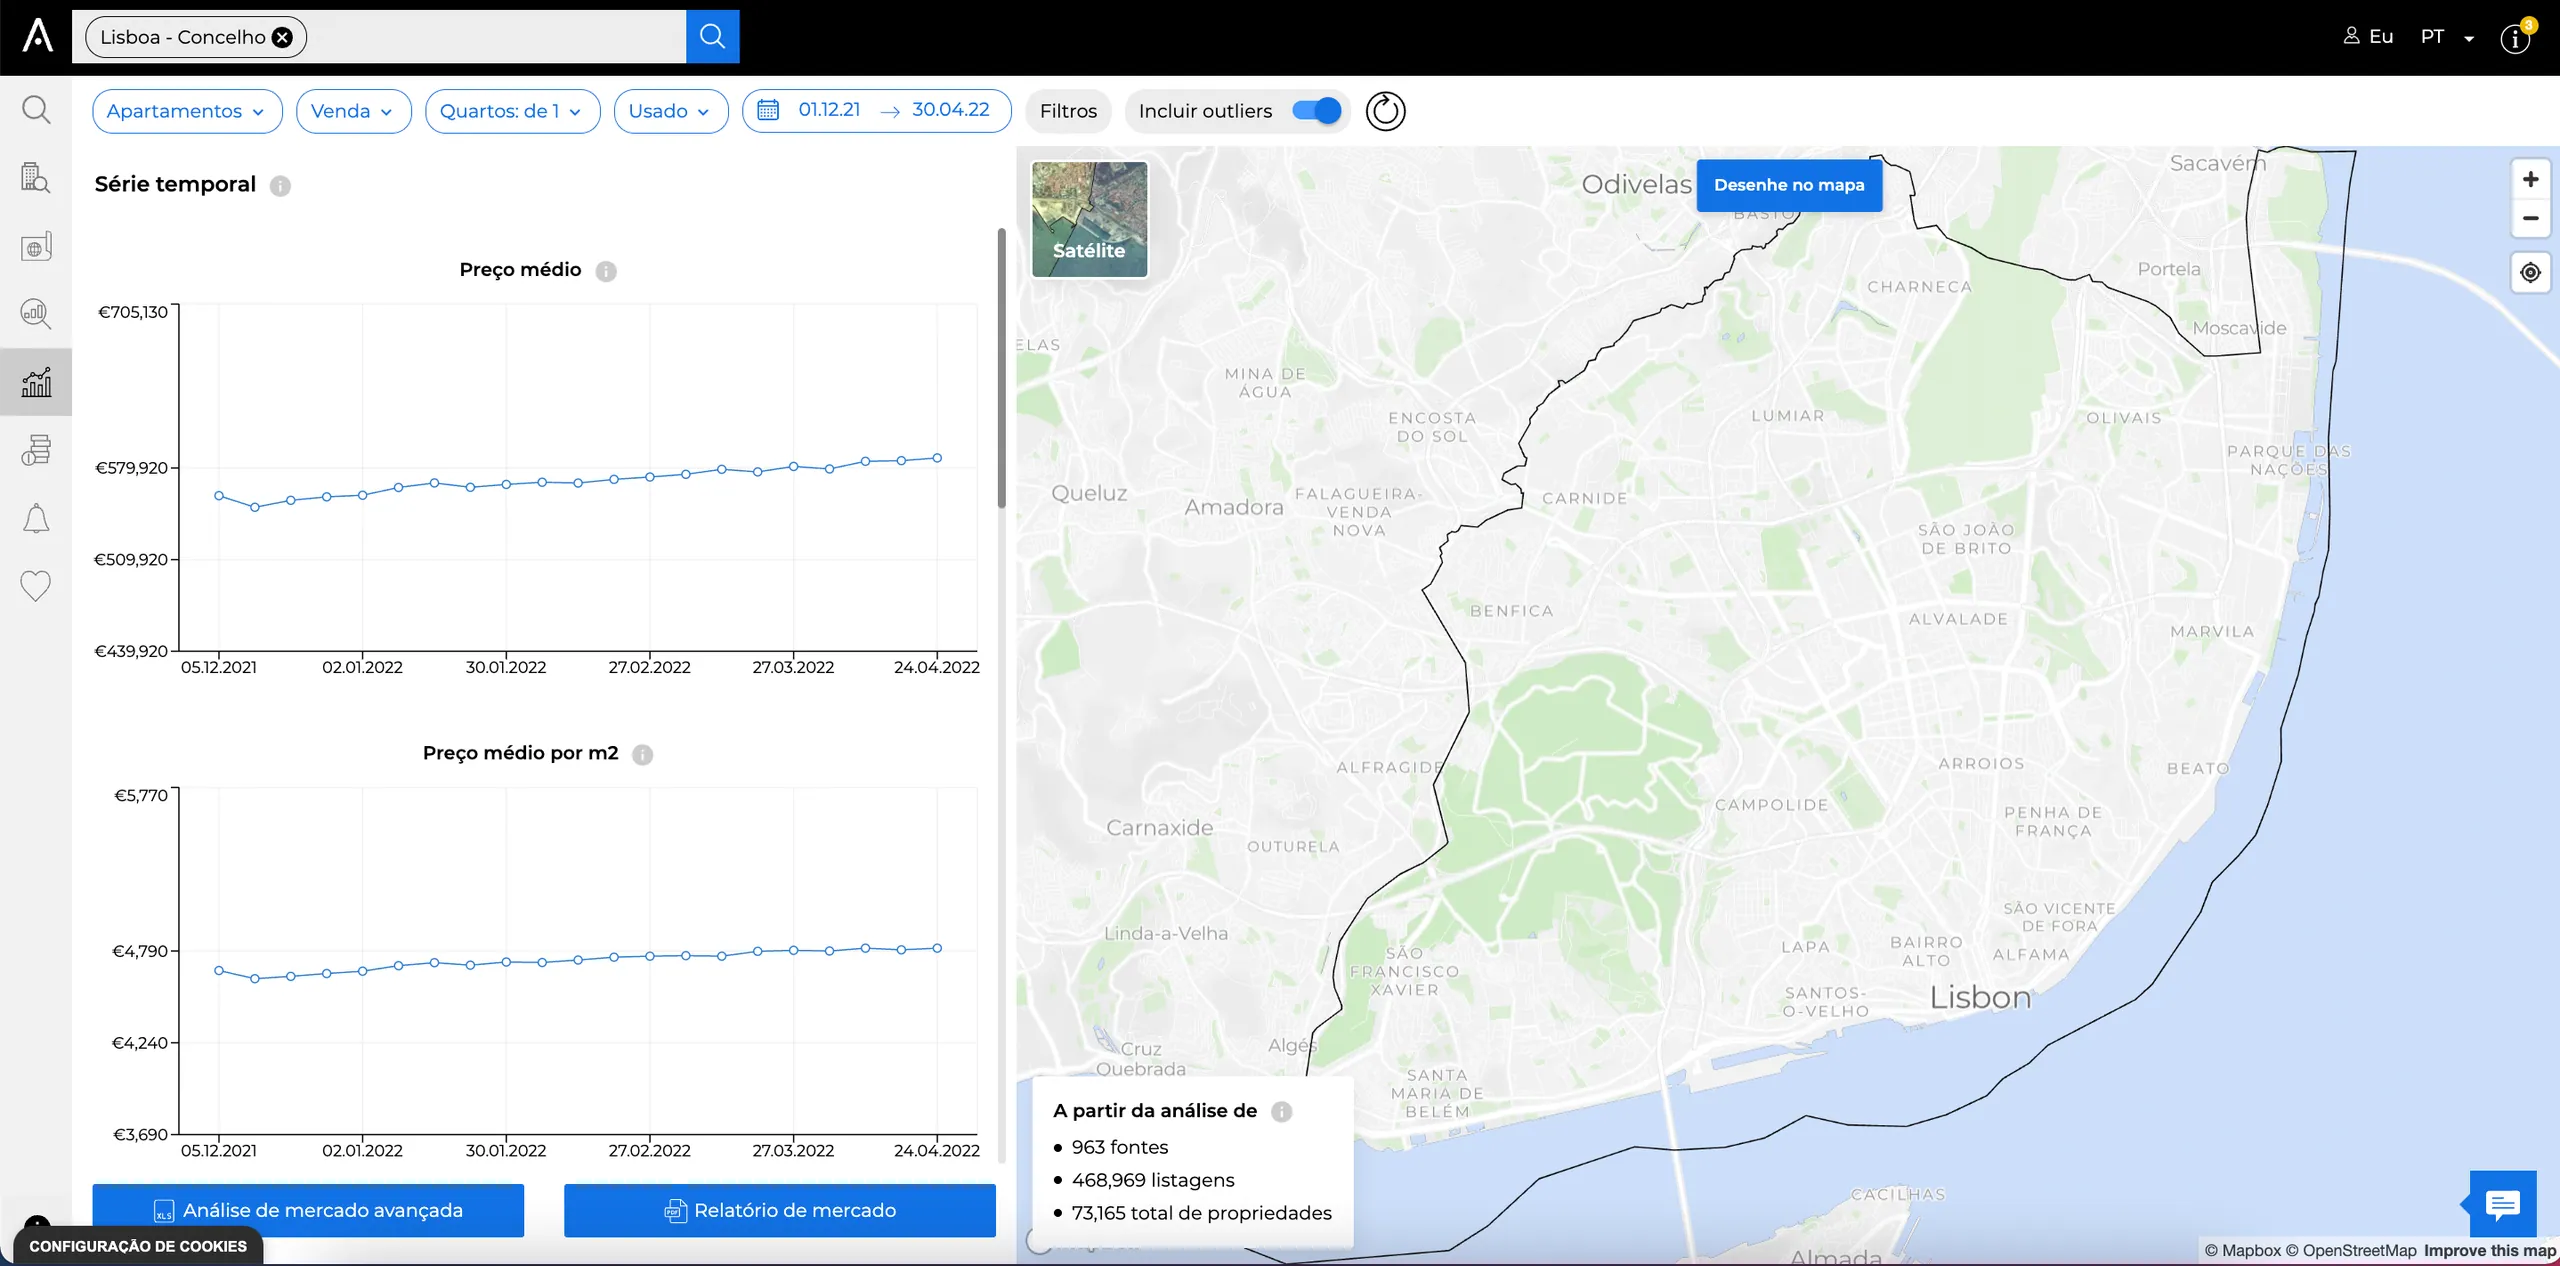Open the info notifications icon in header

pos(2516,38)
